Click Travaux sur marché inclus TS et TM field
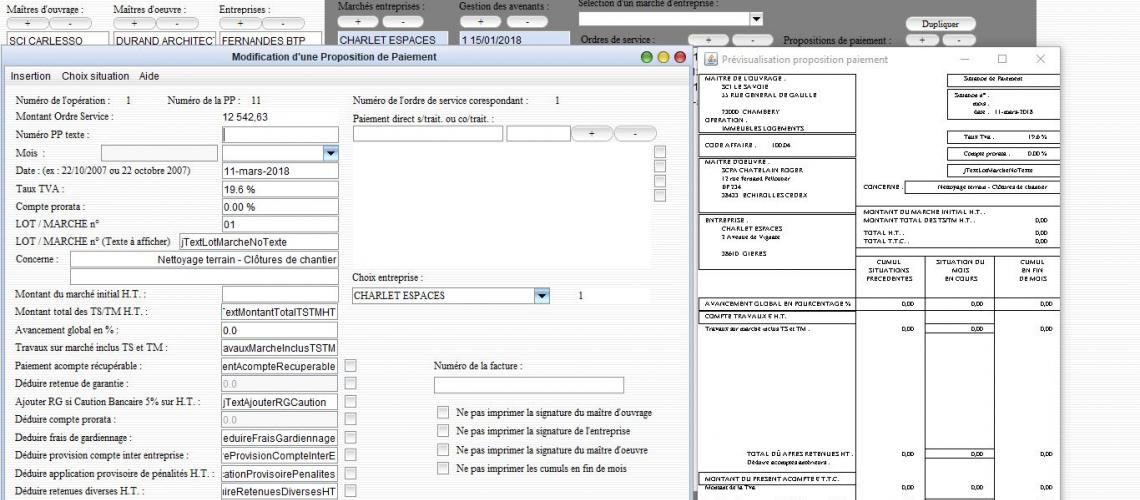Viewport: 1140px width, 500px height. (280, 347)
